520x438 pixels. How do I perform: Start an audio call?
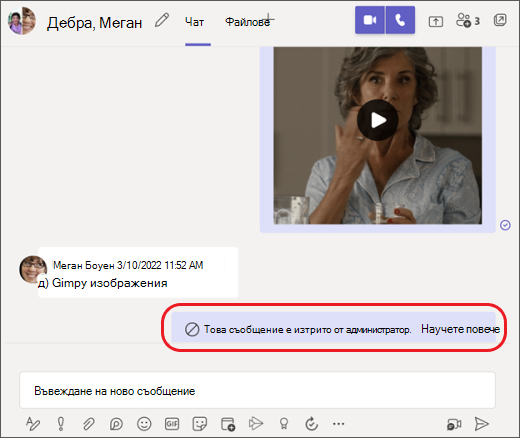tap(400, 20)
